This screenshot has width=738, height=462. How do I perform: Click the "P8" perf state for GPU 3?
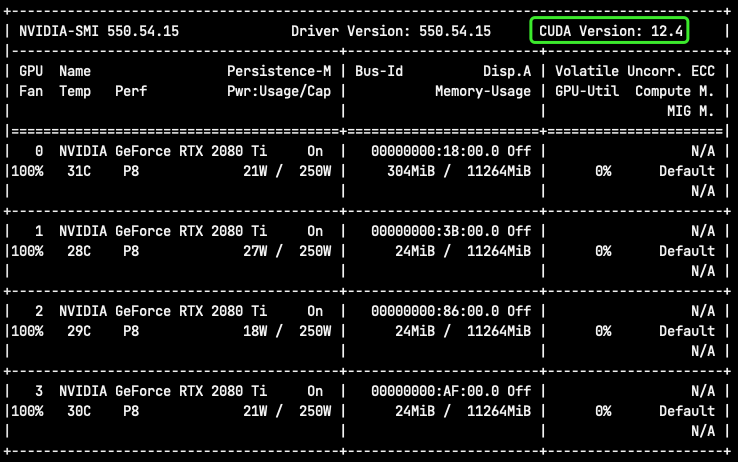(x=131, y=411)
